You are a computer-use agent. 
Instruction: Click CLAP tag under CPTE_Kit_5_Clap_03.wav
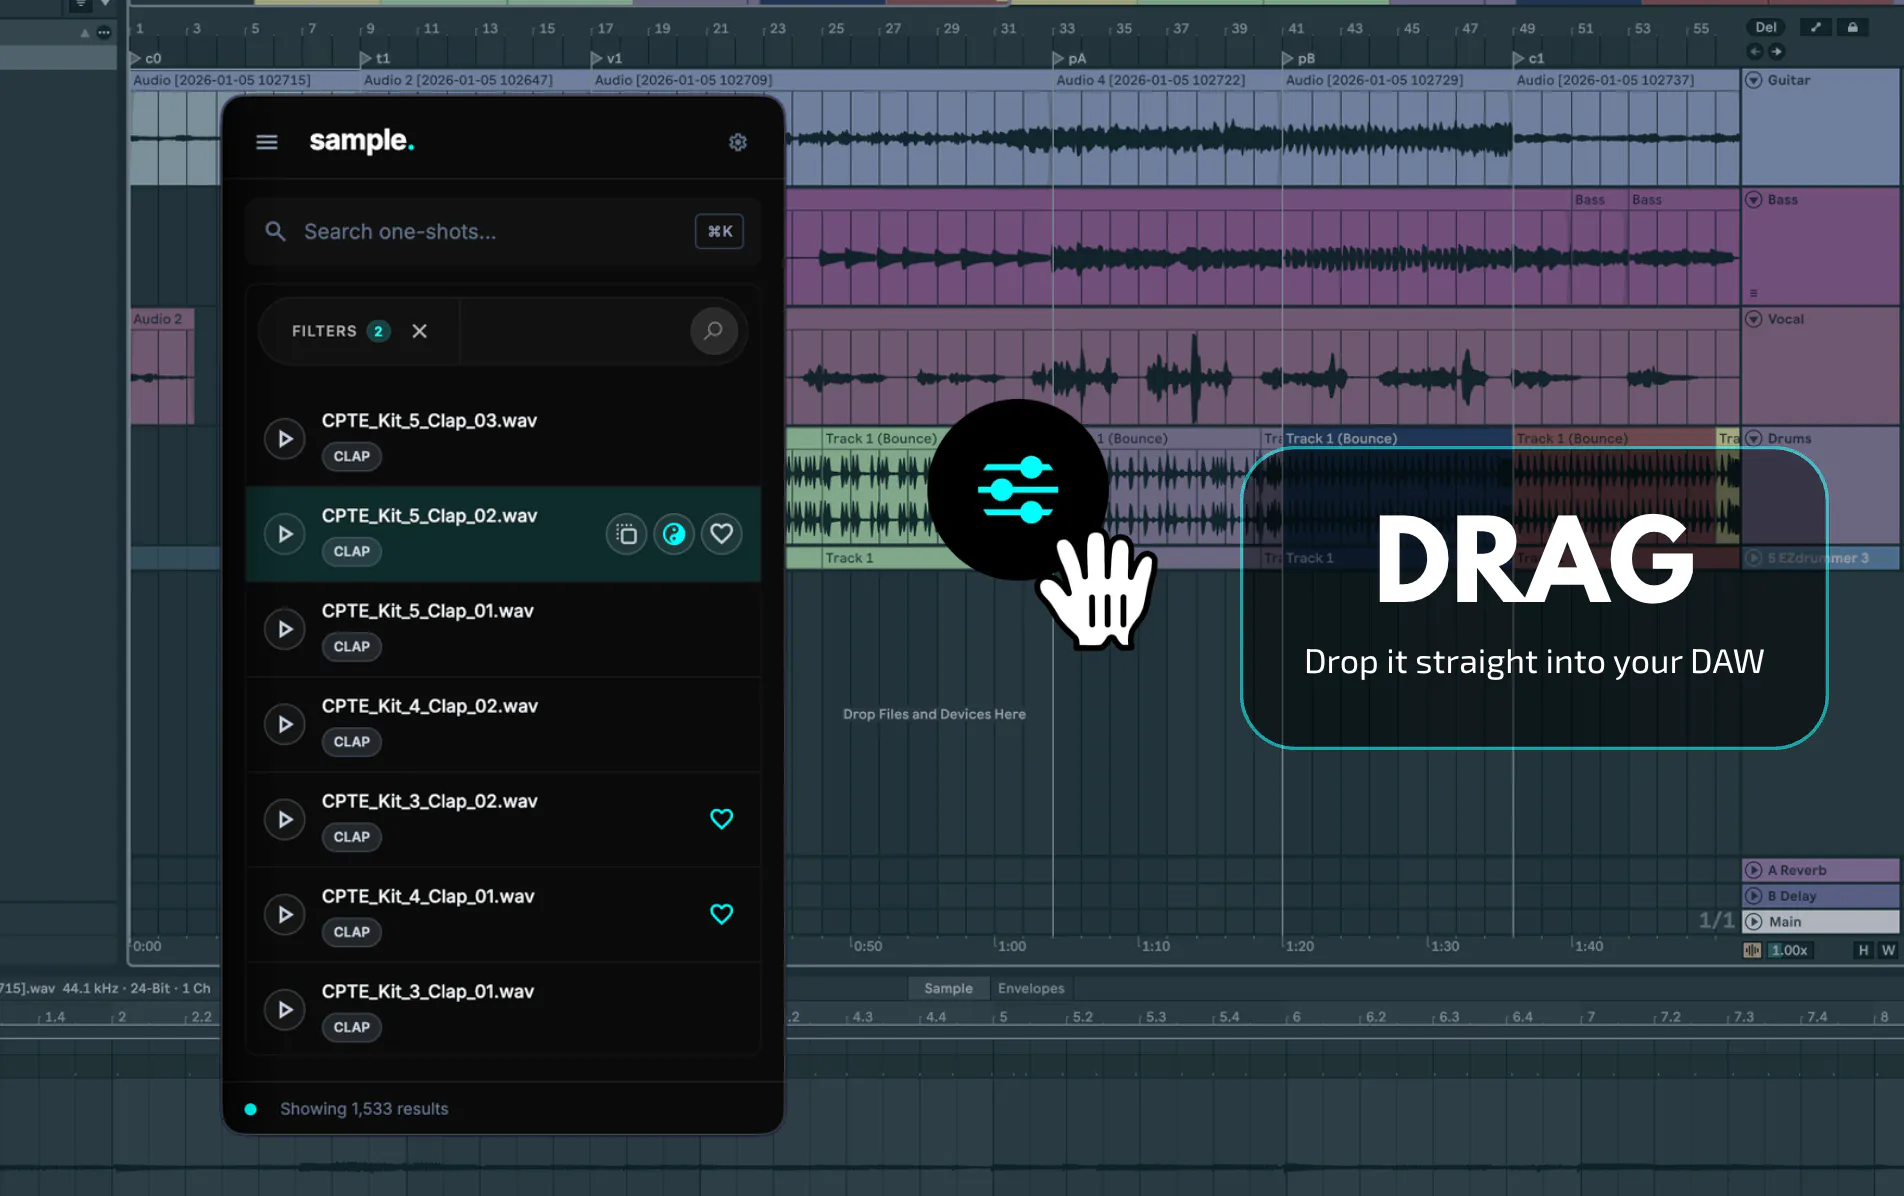352,456
